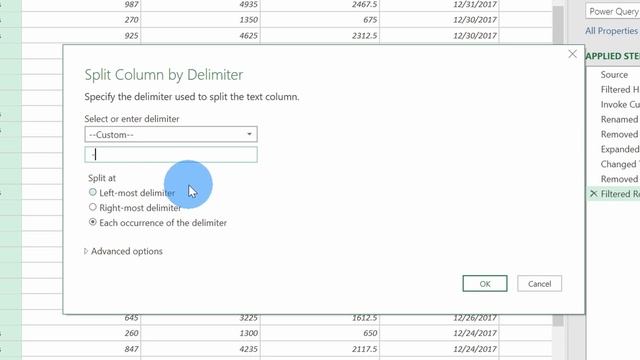Screen dimensions: 640x360
Task: Click cell with value 650
Action: tap(320, 333)
